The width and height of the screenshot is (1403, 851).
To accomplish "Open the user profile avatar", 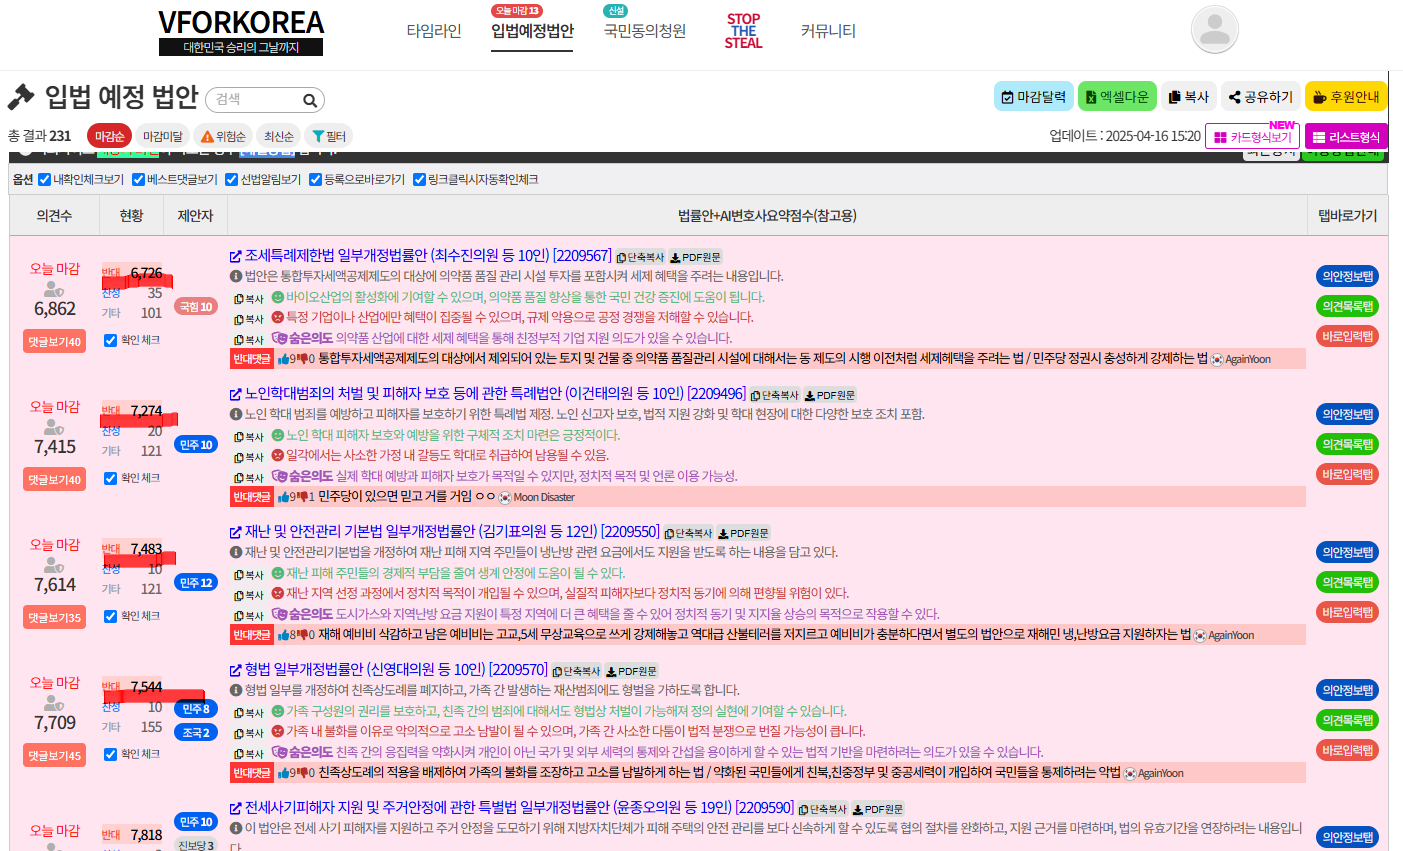I will click(x=1215, y=30).
